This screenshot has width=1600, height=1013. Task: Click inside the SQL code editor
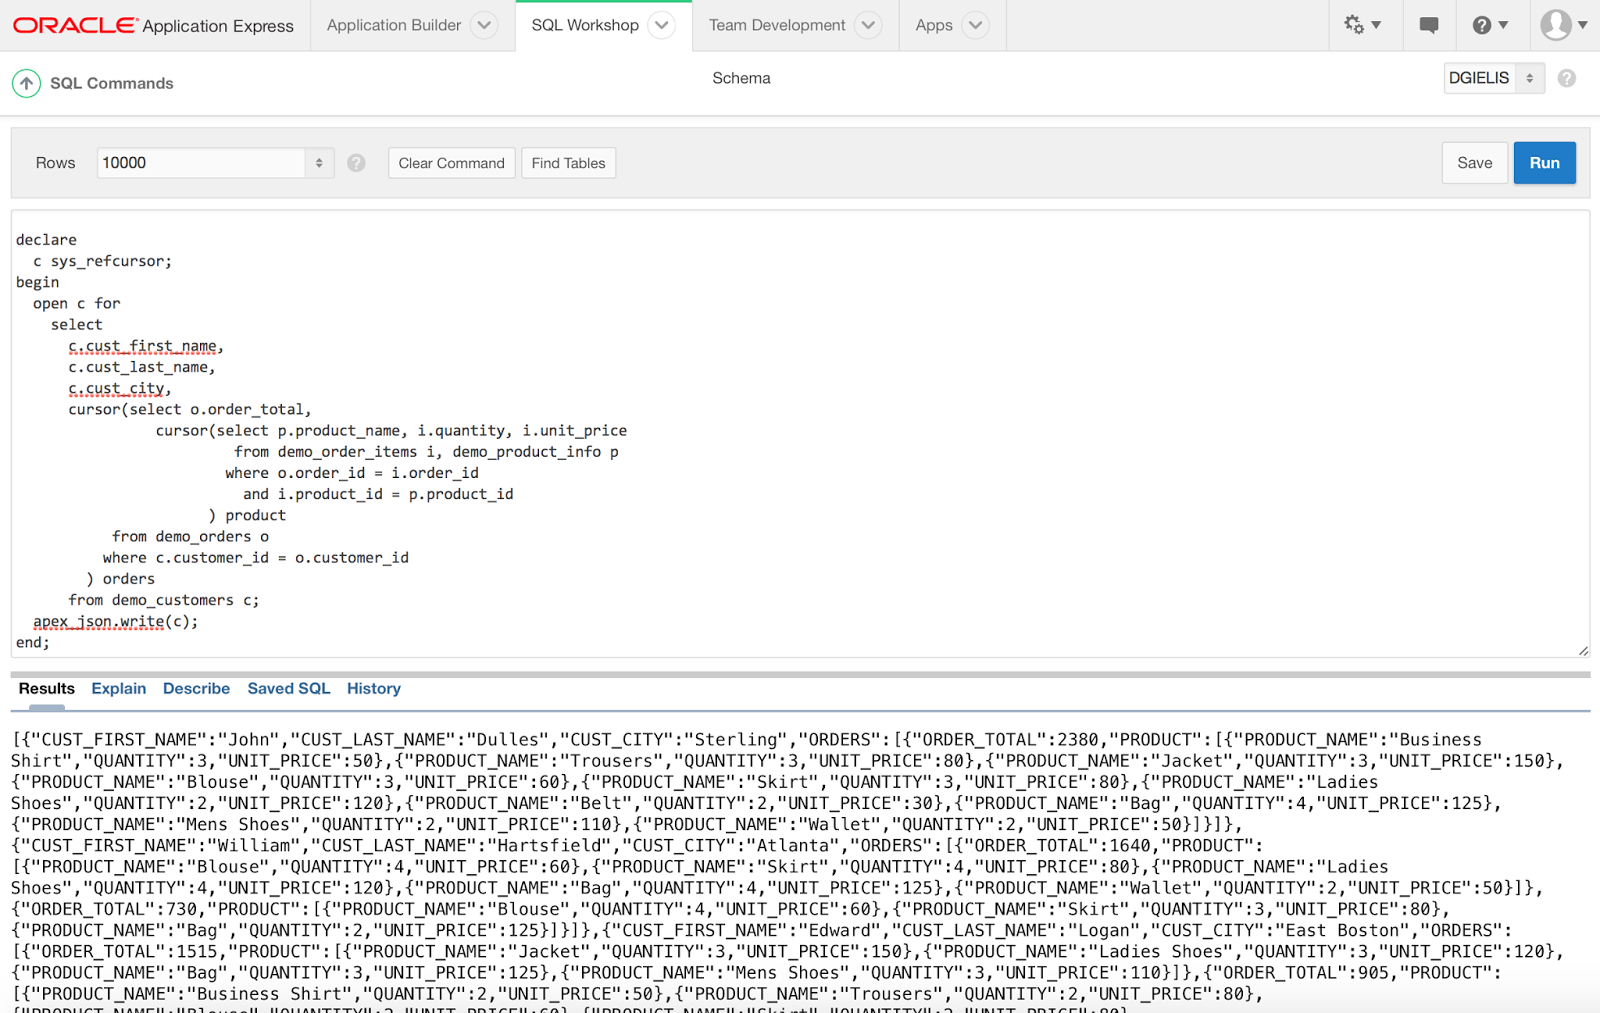pos(800,434)
